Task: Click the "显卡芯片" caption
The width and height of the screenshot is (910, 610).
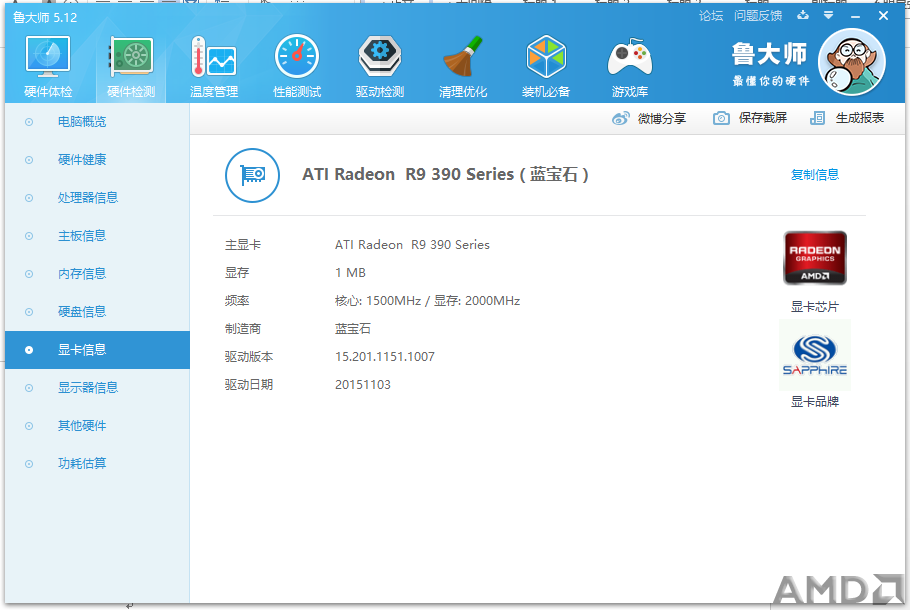Action: pyautogui.click(x=815, y=307)
